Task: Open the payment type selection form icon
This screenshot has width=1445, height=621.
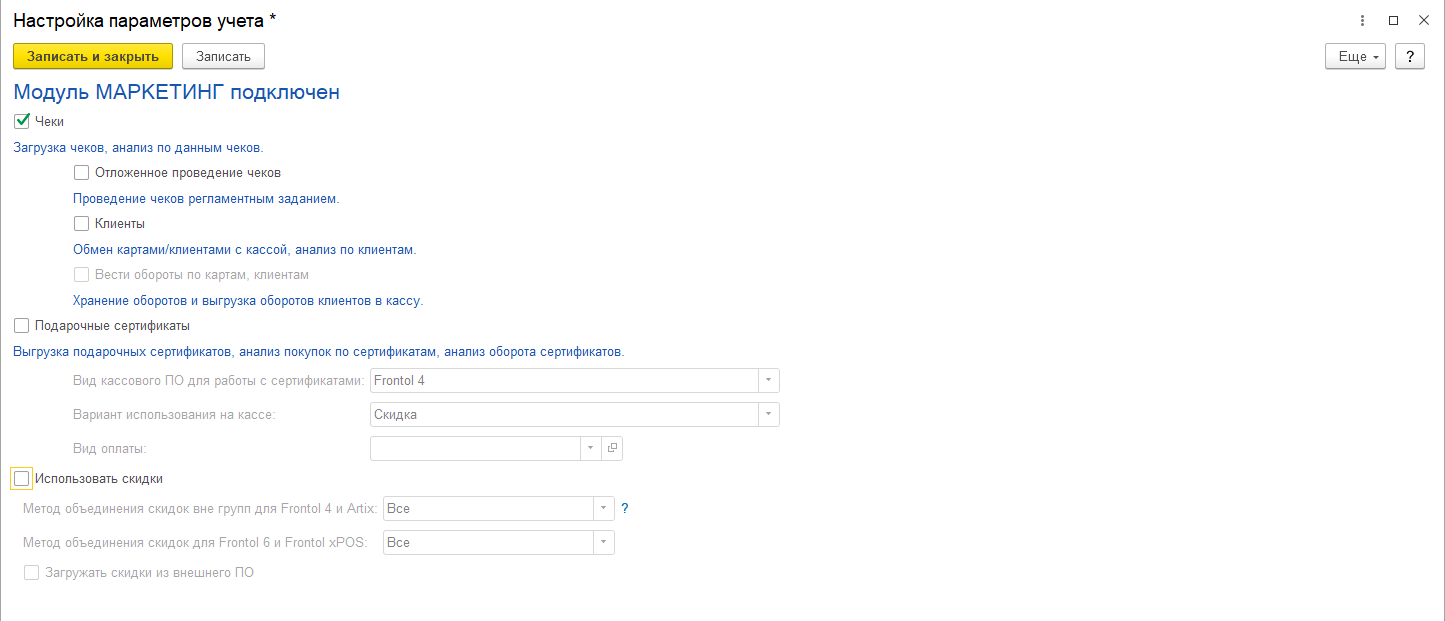Action: (612, 448)
